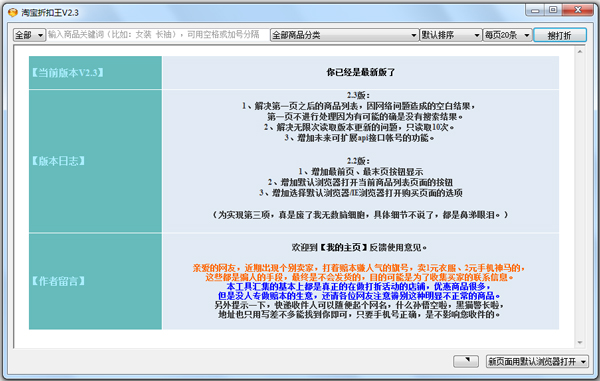
Task: Click the 【作者留言】 heading
Action: click(x=58, y=281)
